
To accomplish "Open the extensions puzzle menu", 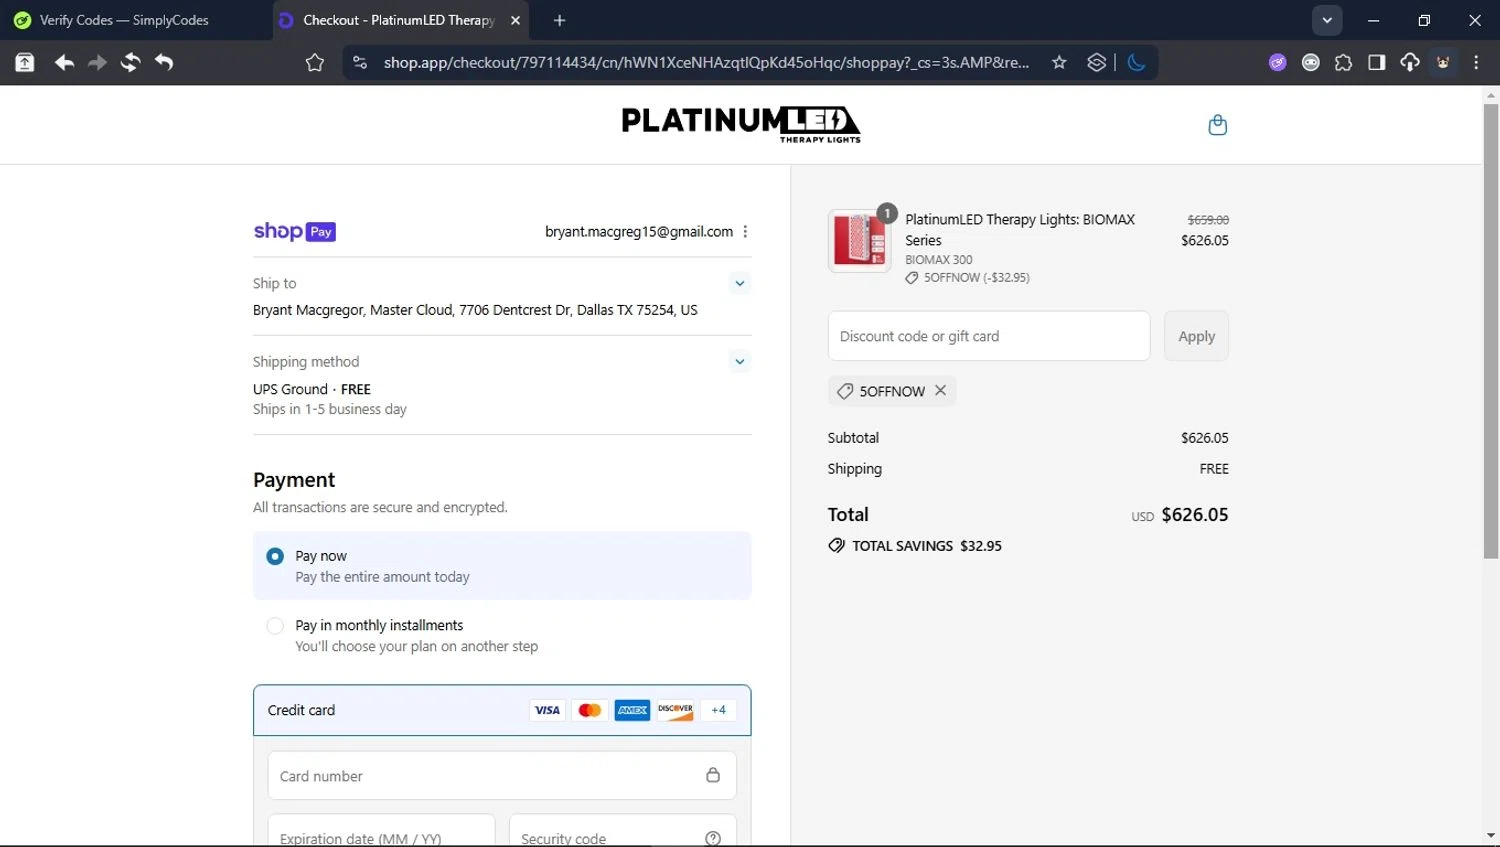I will point(1343,62).
